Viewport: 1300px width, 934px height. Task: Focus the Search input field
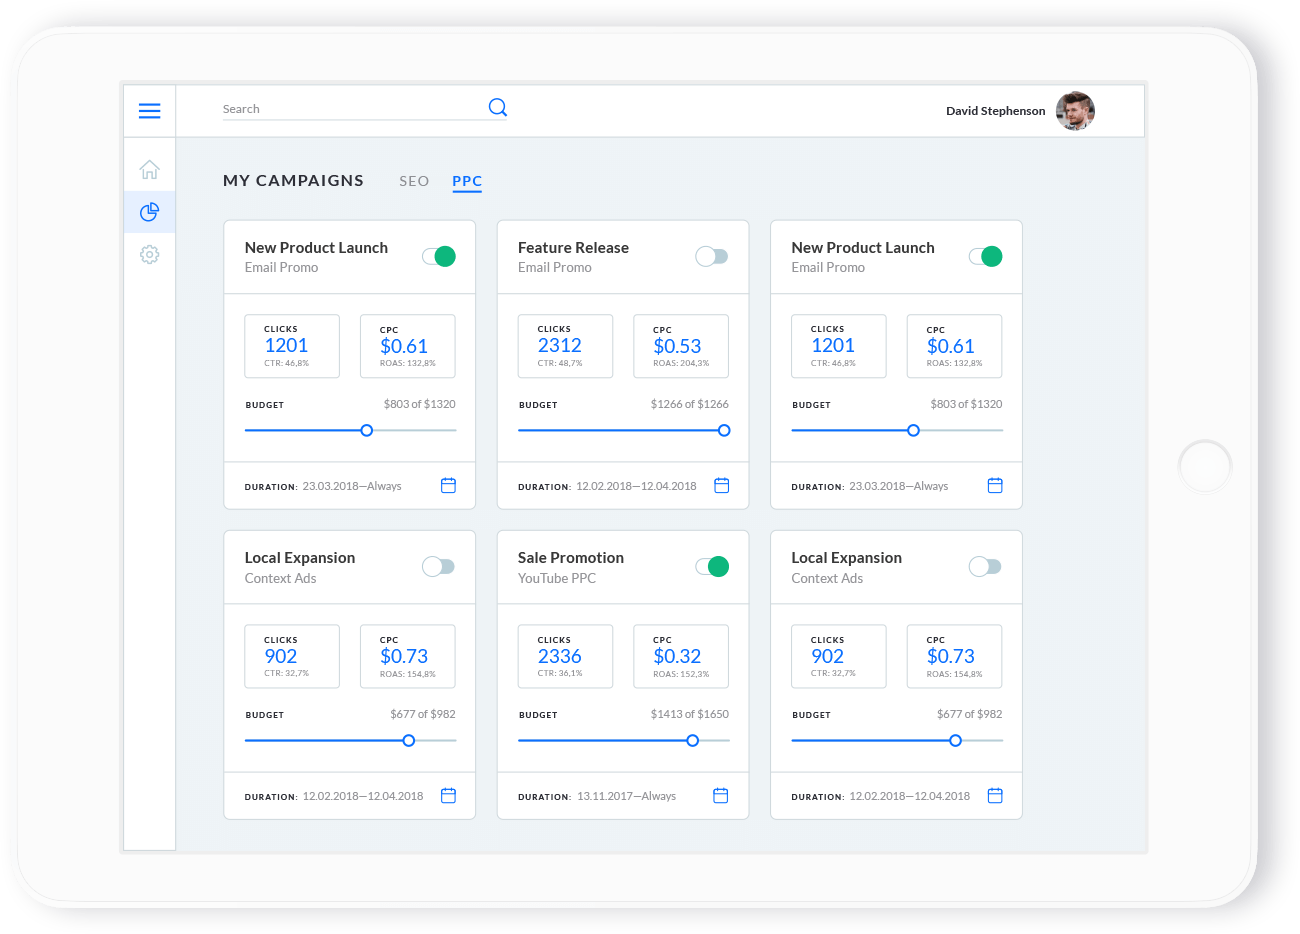pos(350,109)
